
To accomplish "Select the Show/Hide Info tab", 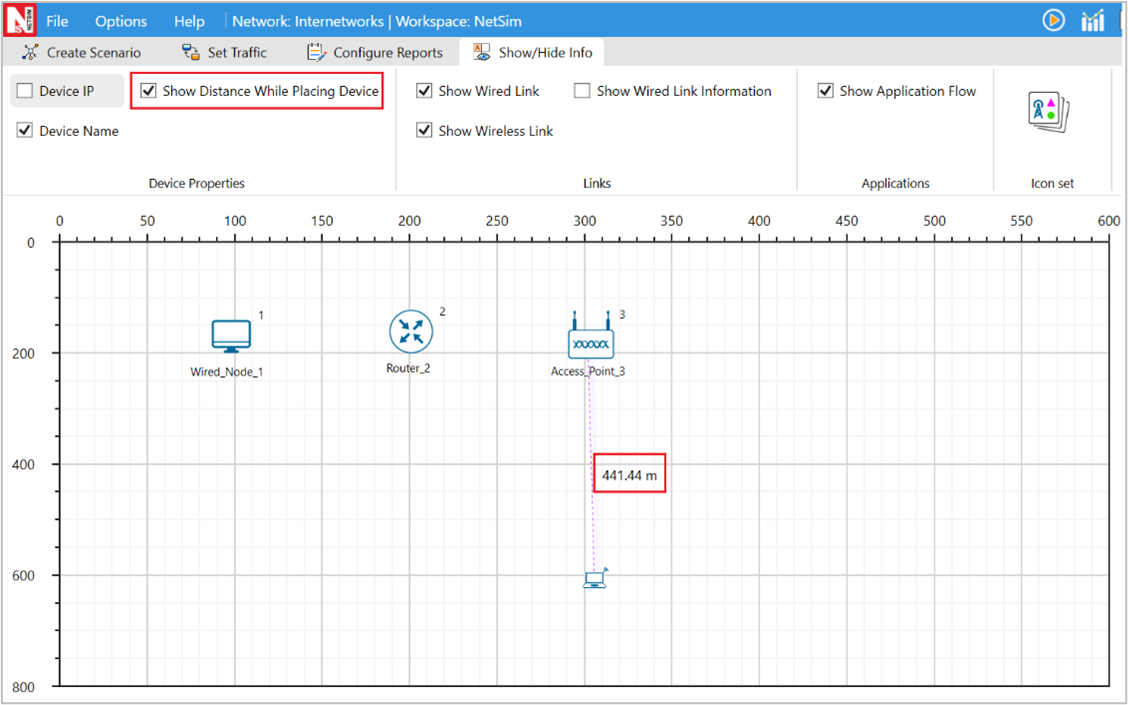I will pos(532,52).
